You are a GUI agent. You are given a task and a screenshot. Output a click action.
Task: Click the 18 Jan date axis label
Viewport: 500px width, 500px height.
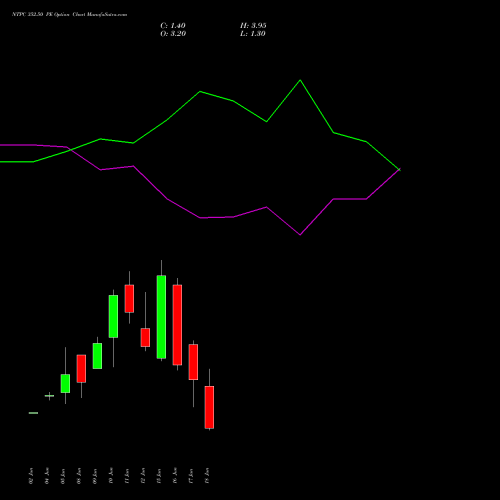tap(207, 476)
